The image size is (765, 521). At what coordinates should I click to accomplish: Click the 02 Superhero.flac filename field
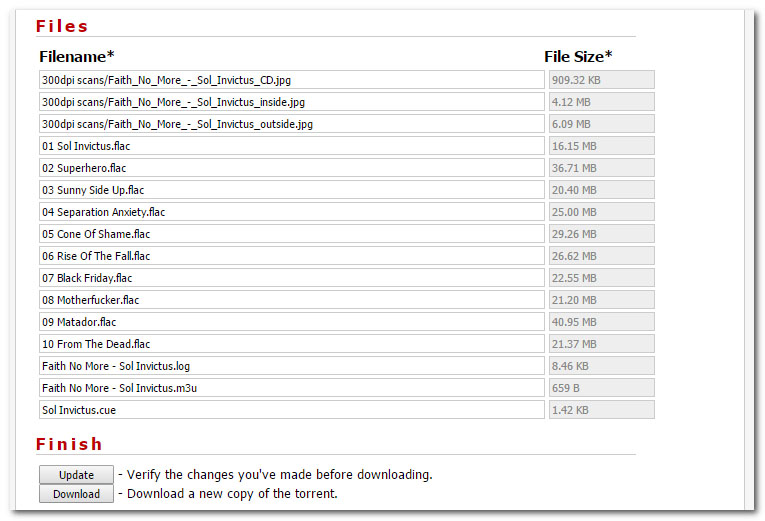tap(291, 168)
